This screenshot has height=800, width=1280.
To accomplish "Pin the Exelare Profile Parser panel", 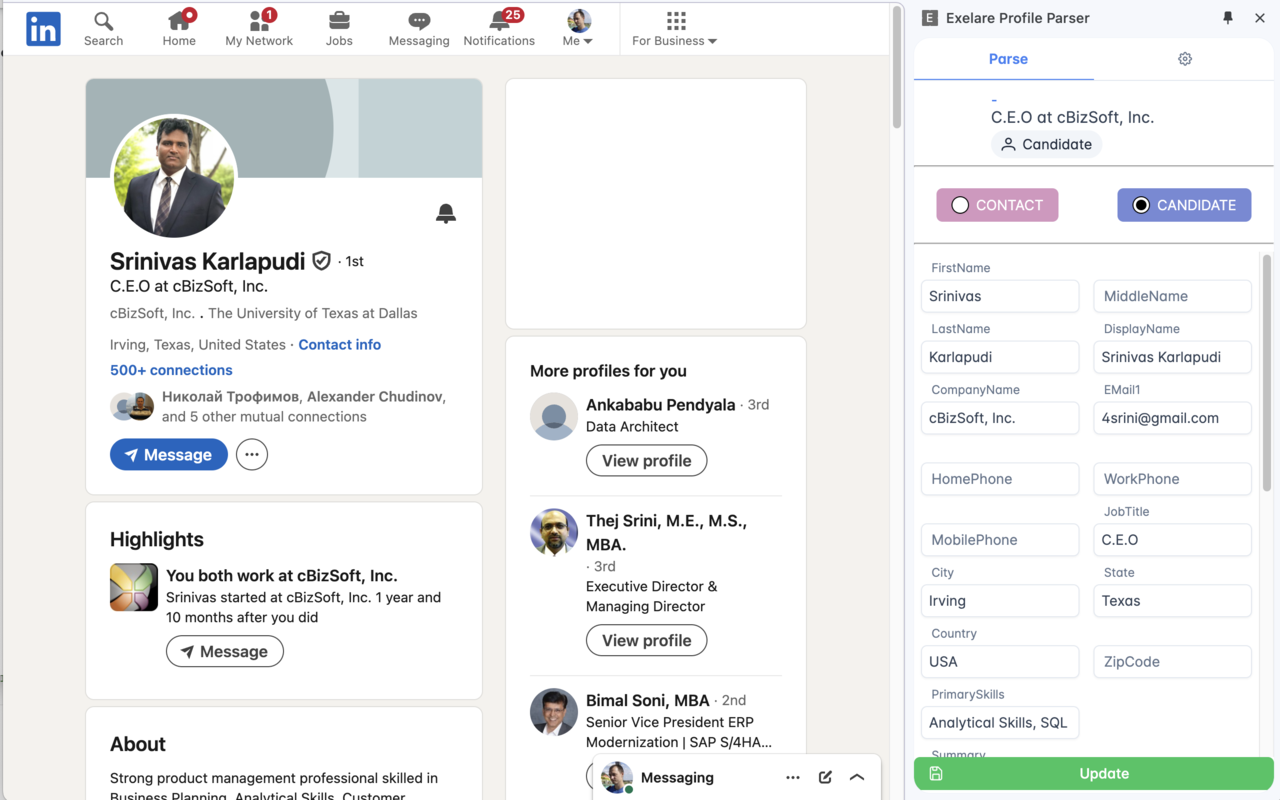I will (x=1228, y=18).
